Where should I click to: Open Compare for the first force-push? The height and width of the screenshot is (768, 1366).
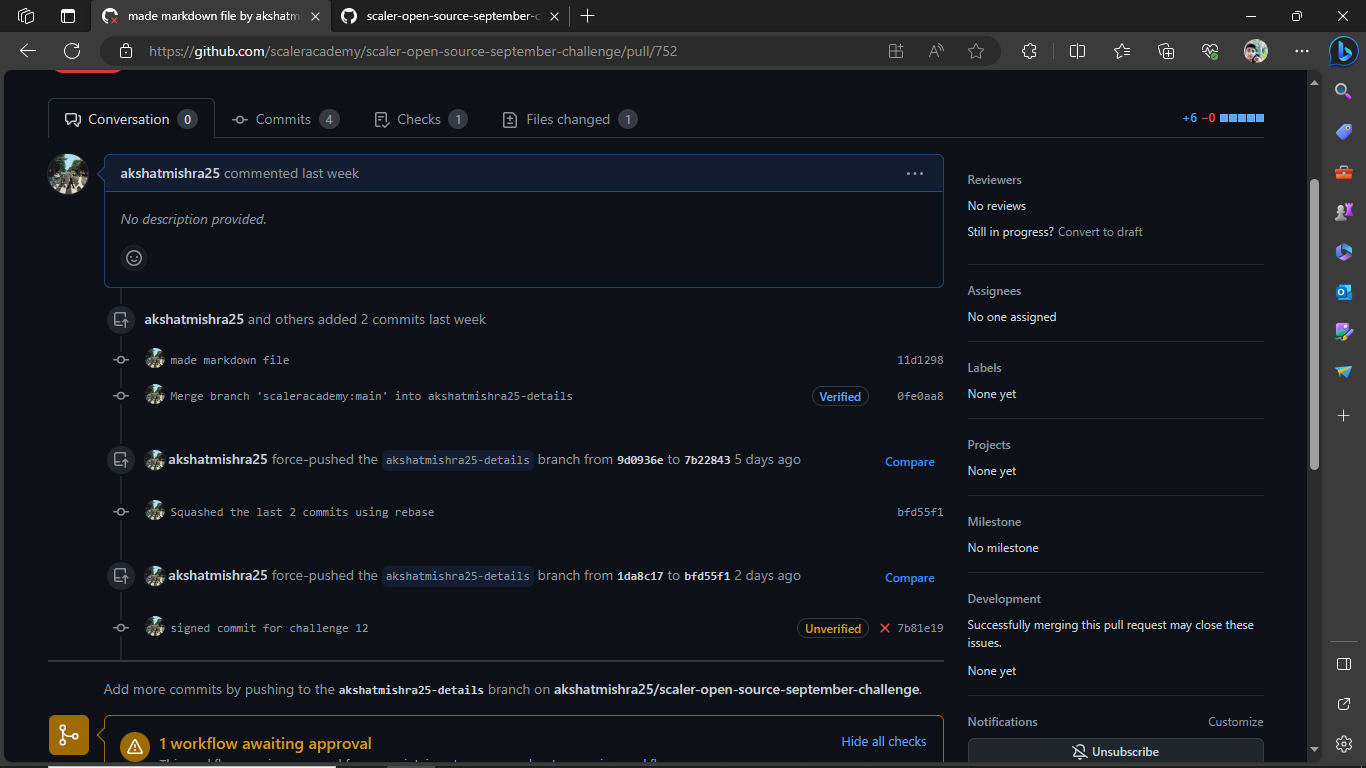[909, 461]
